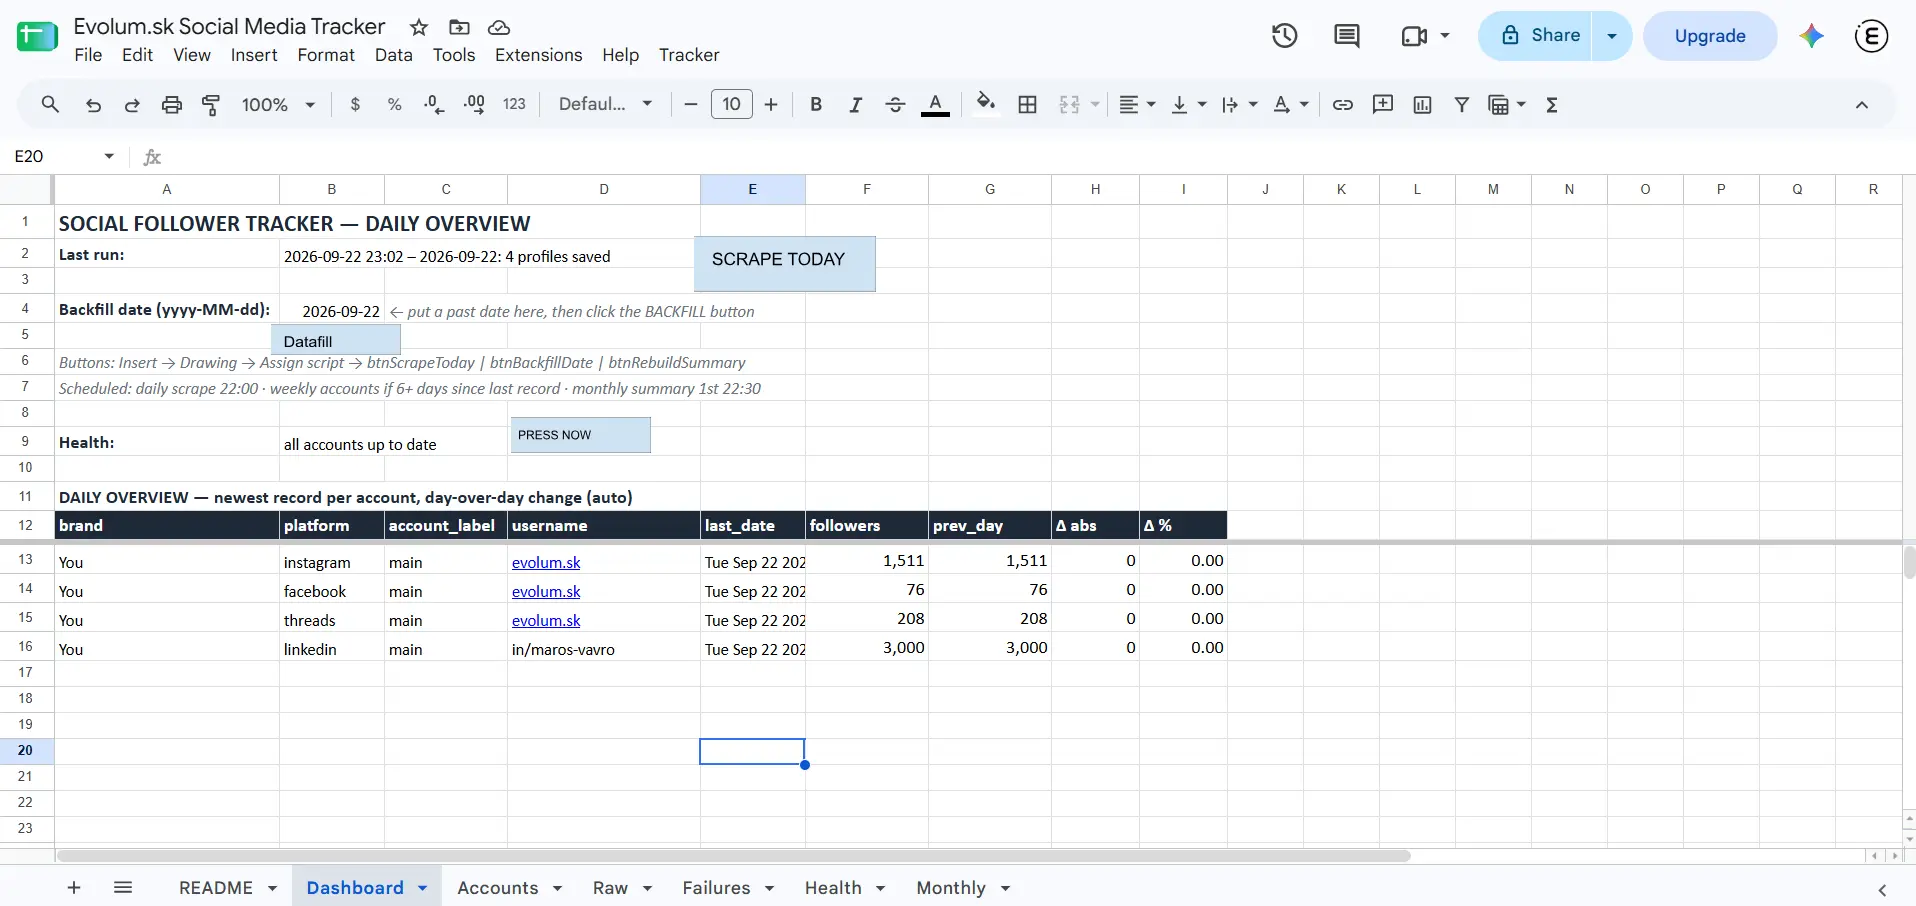Screen dimensions: 1916x906
Task: Open Gemini assistant sparkle
Action: click(1811, 36)
